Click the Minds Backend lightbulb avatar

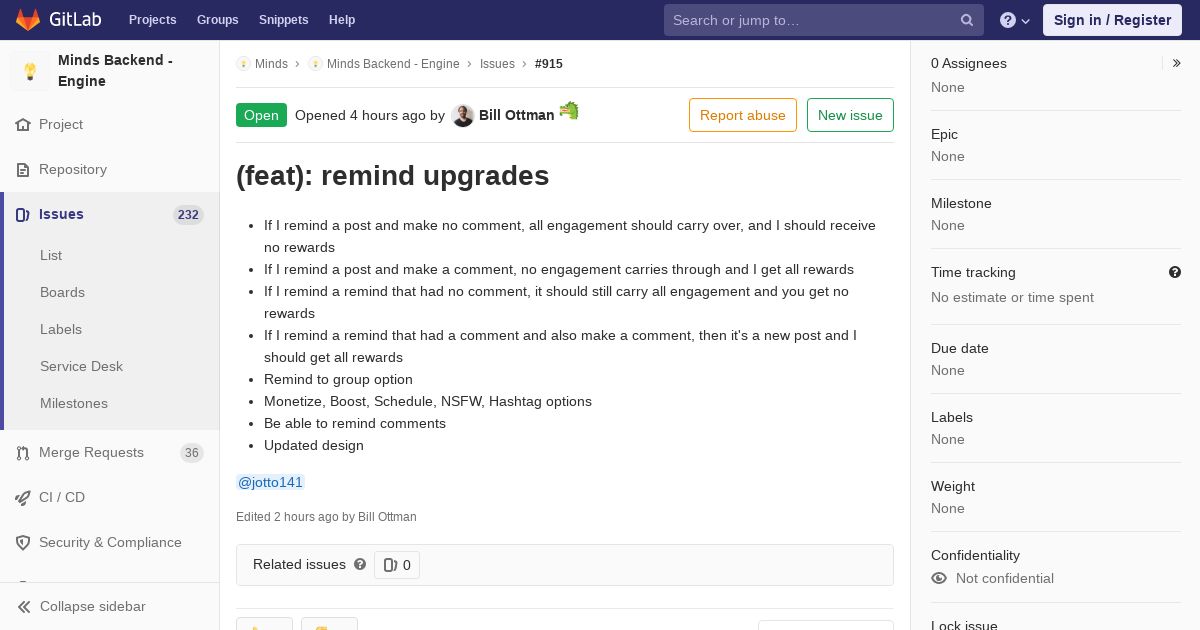[30, 71]
